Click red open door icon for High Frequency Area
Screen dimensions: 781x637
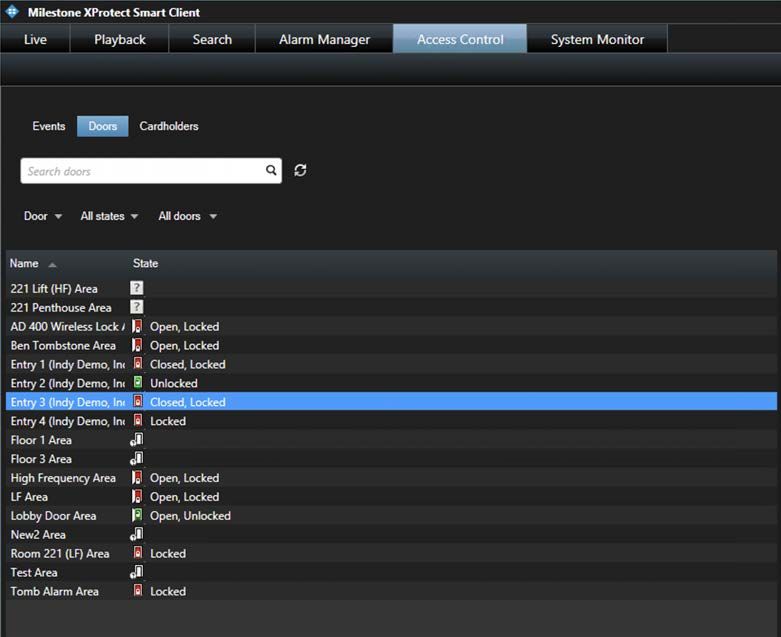click(137, 478)
